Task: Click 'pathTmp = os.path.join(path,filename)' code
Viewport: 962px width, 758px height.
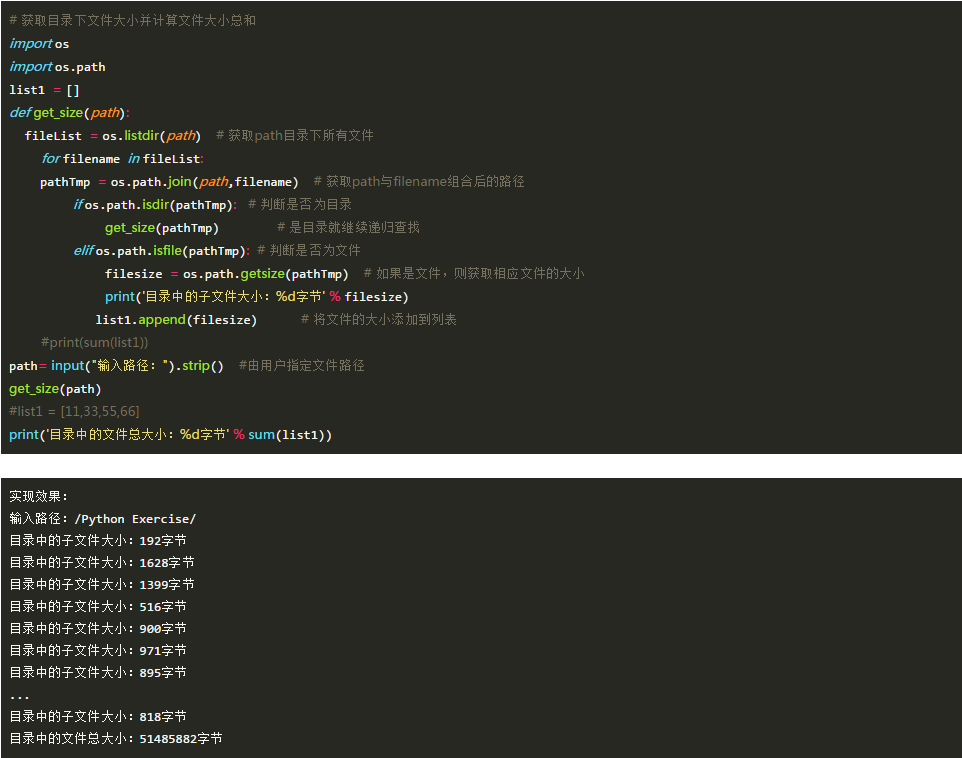Action: coord(169,182)
